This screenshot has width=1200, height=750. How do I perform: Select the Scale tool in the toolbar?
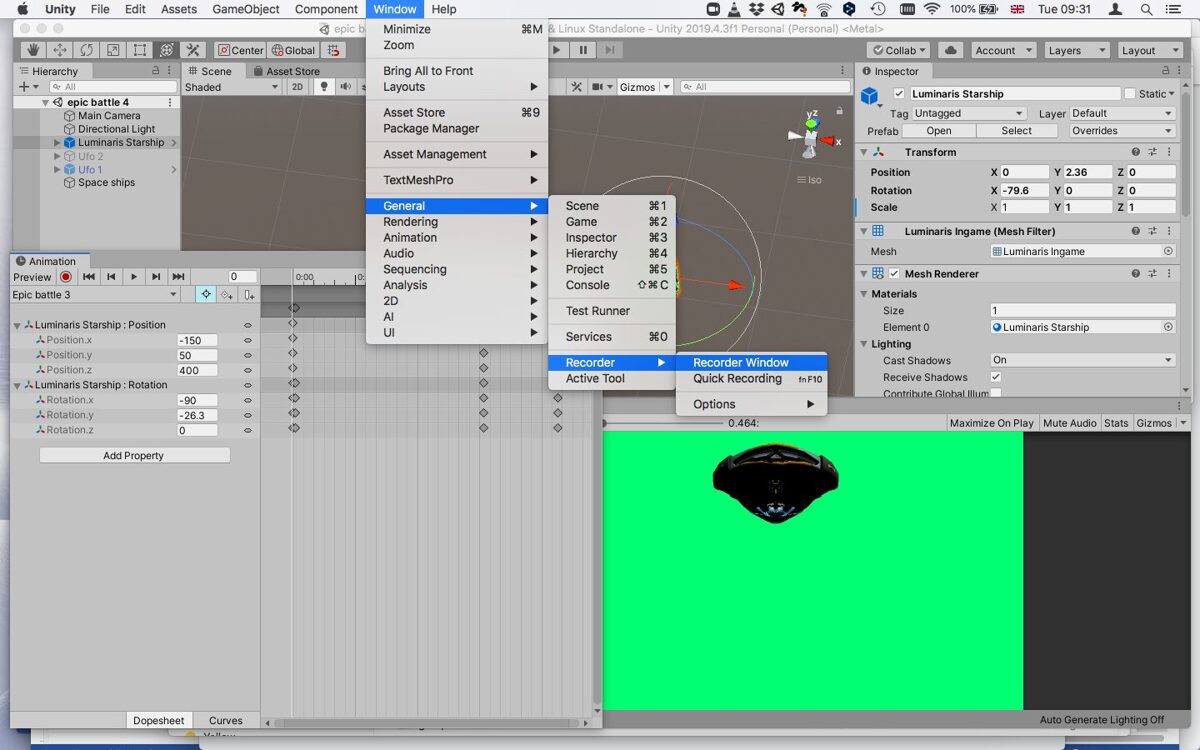tap(113, 50)
